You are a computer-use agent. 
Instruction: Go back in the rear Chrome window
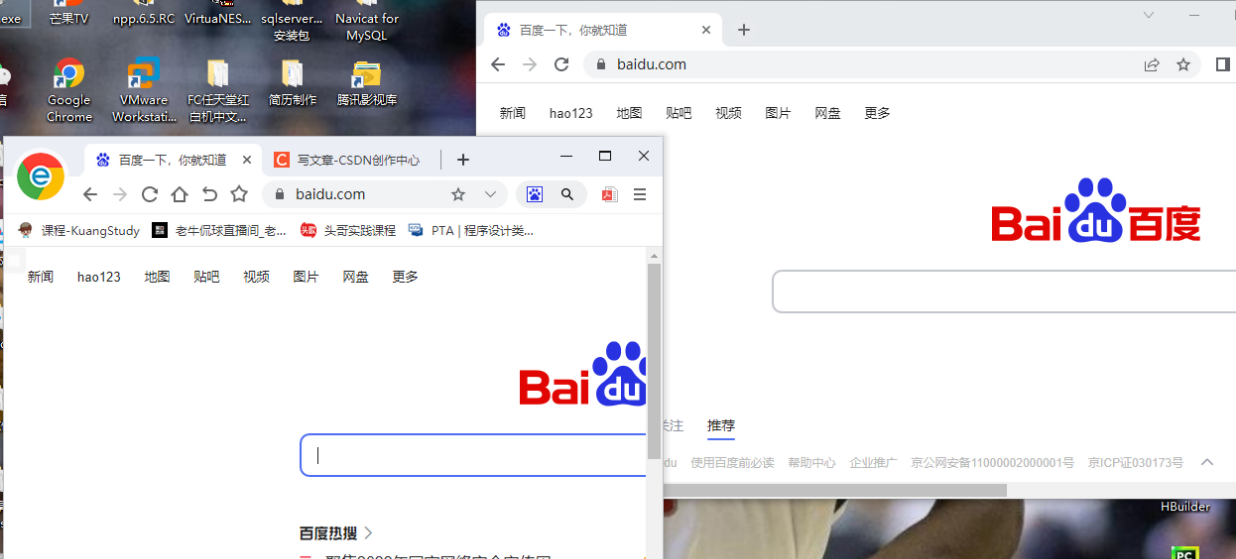coord(498,64)
